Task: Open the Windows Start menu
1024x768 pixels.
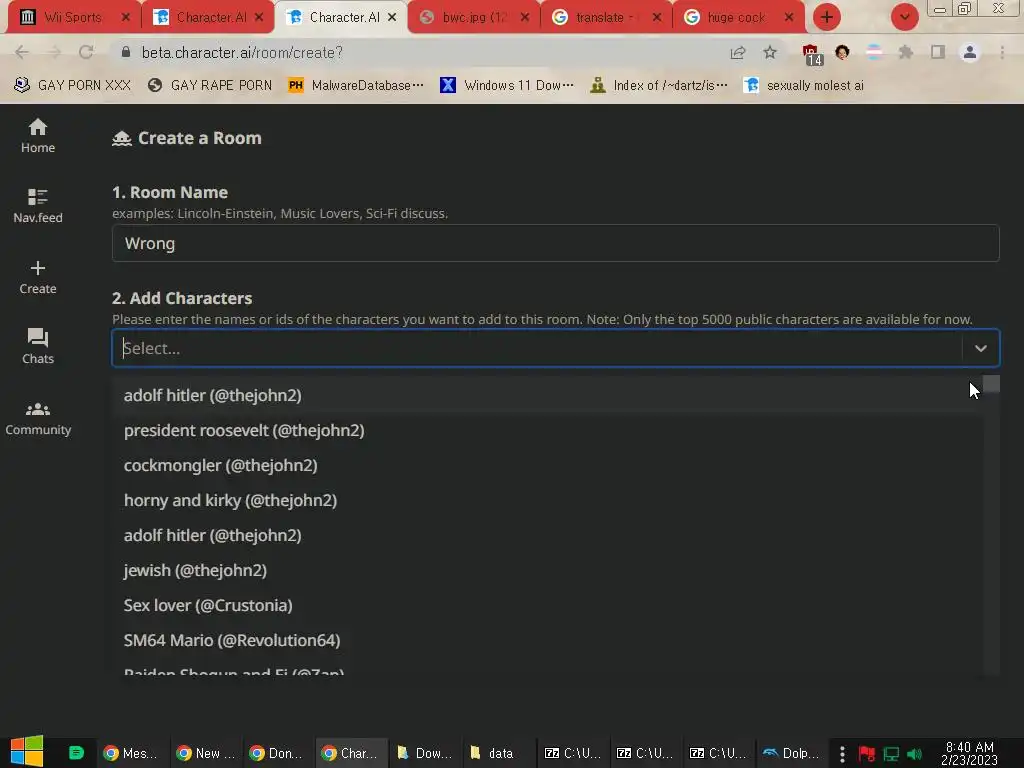Action: coord(27,751)
